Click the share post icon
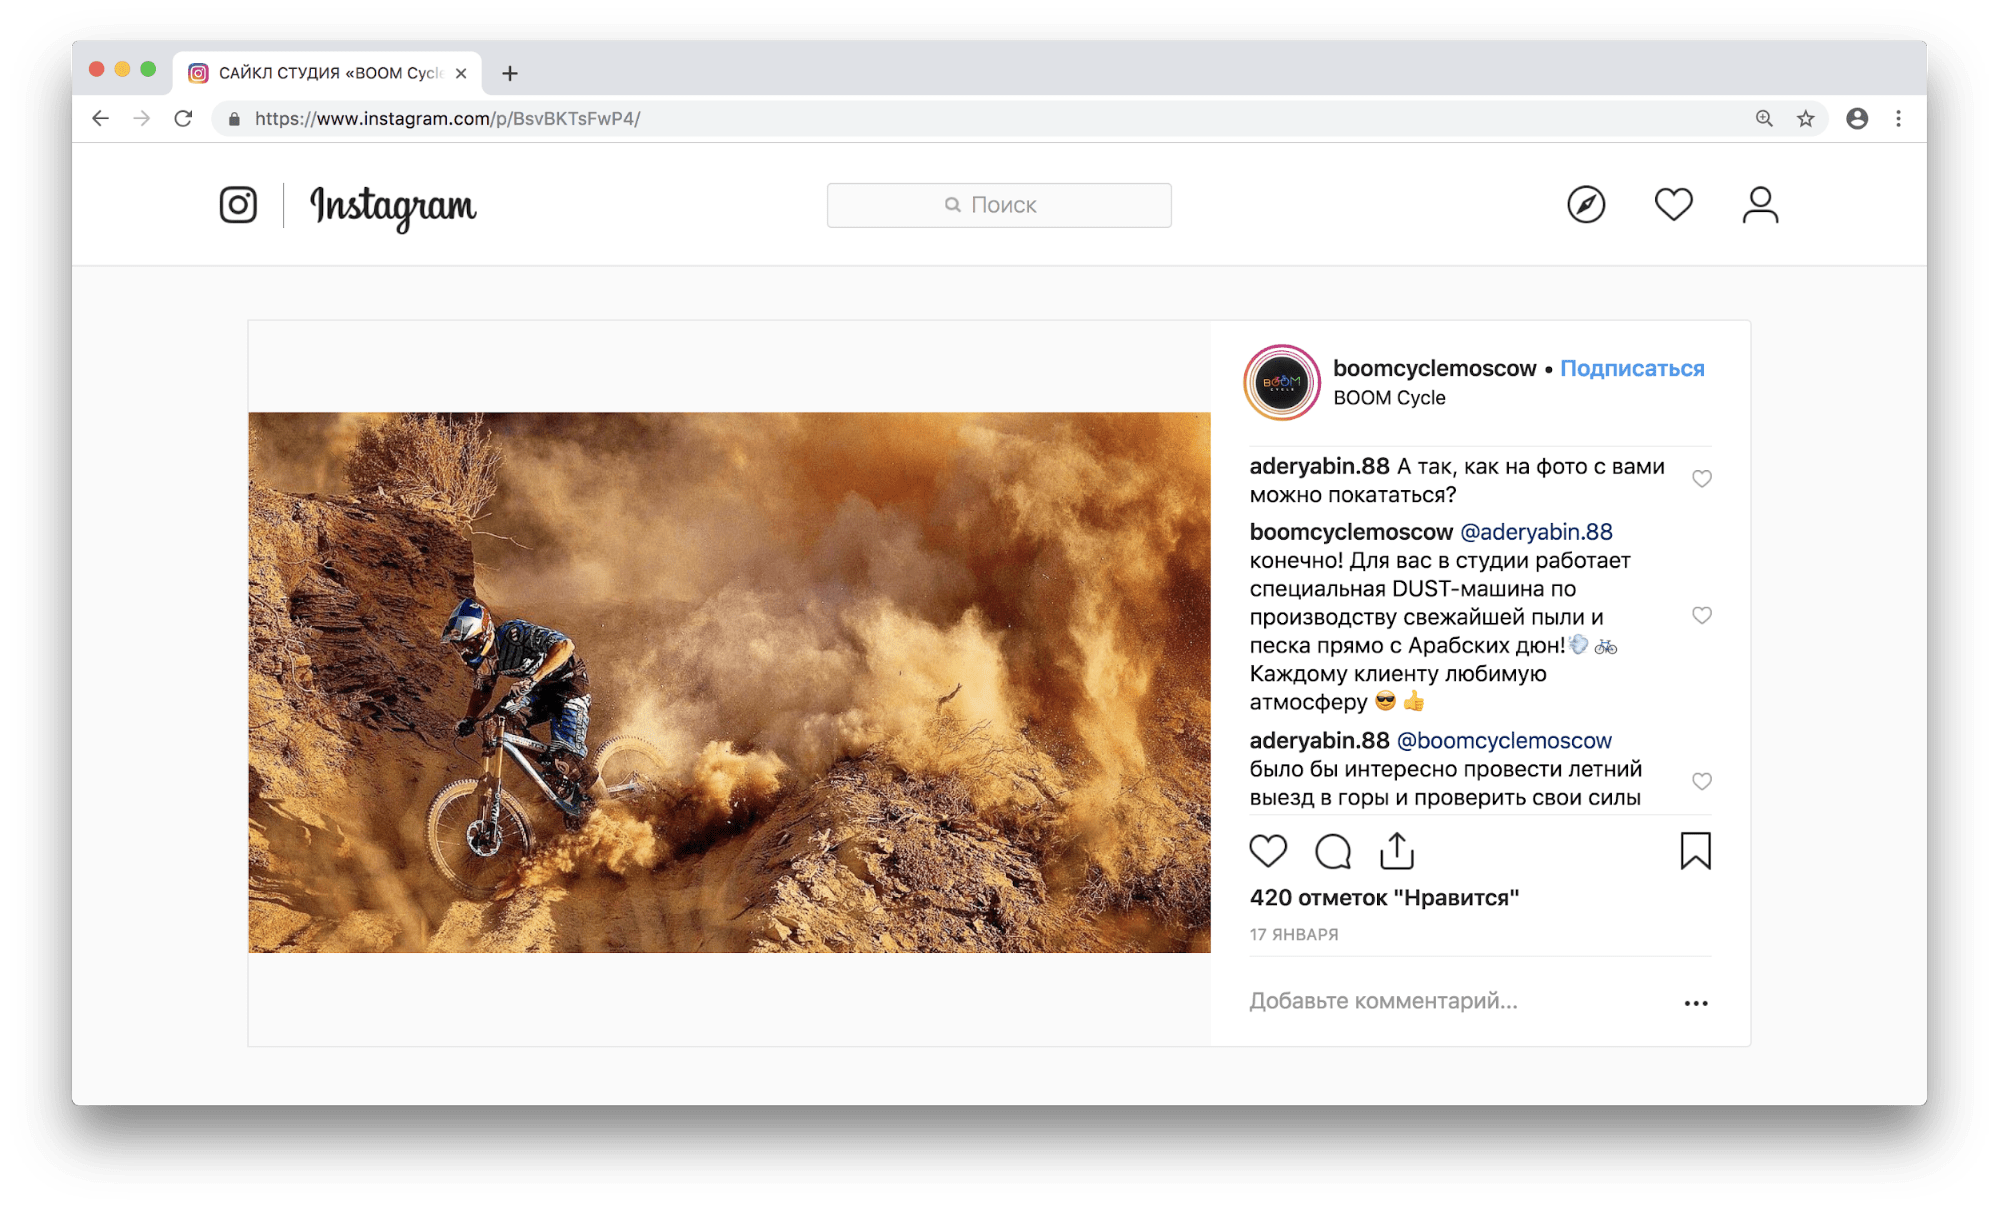Viewport: 1999px width, 1209px height. click(x=1396, y=852)
